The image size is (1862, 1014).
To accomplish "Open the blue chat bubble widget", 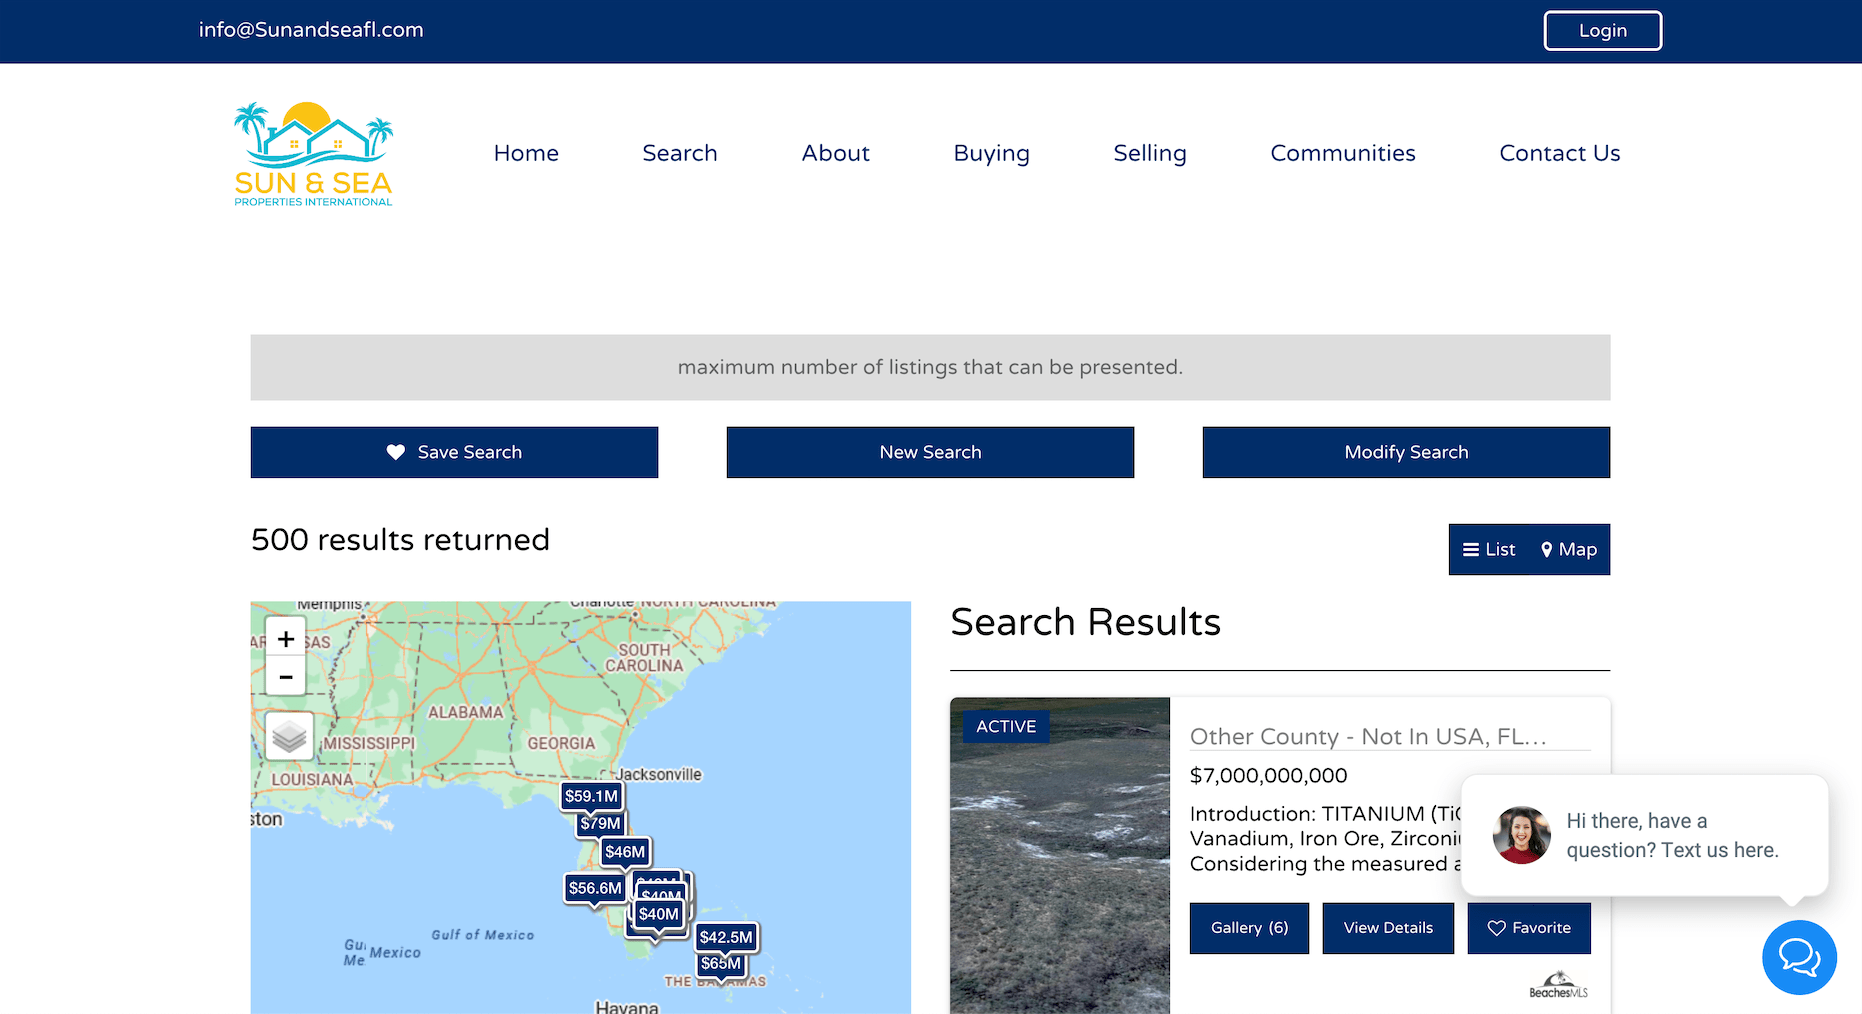I will 1798,957.
